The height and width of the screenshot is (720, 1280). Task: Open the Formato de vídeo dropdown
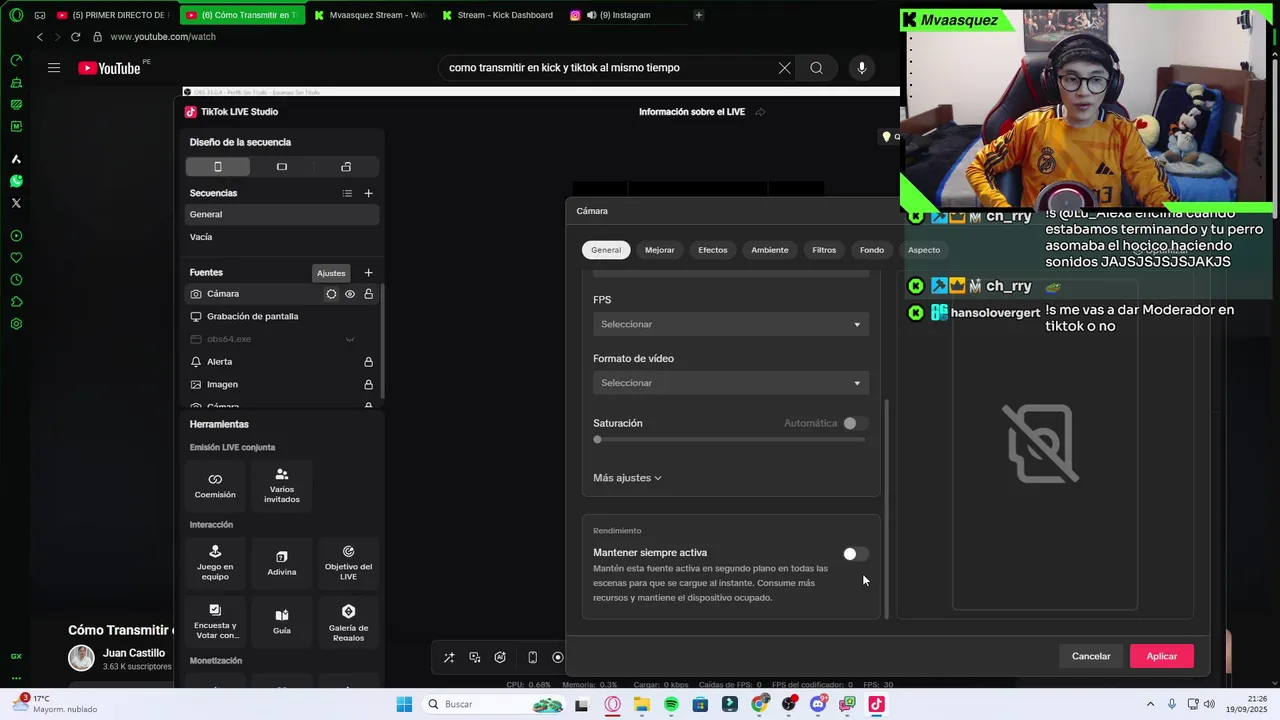730,383
